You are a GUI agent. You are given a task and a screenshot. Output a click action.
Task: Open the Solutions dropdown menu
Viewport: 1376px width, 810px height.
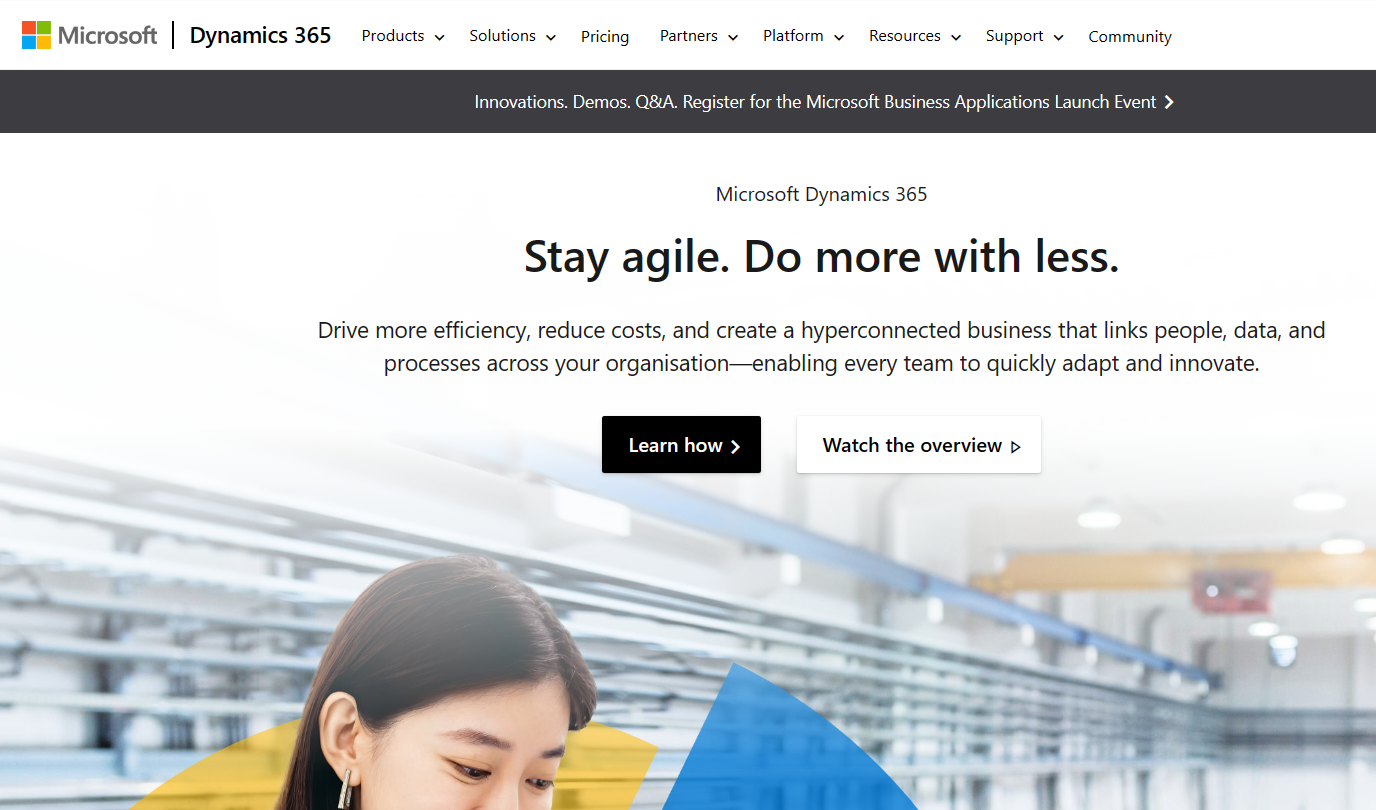(x=503, y=35)
